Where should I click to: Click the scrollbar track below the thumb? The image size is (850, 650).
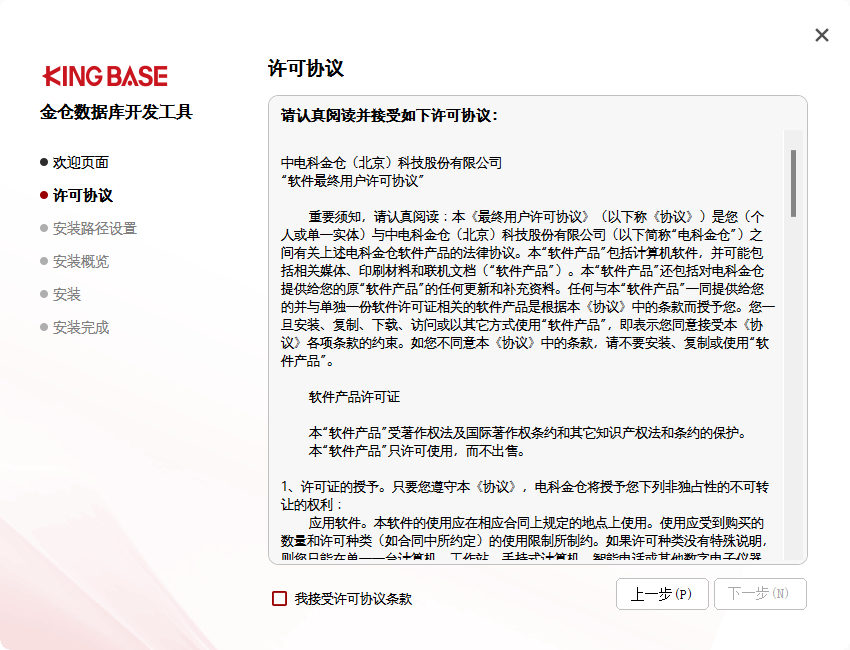pos(793,400)
